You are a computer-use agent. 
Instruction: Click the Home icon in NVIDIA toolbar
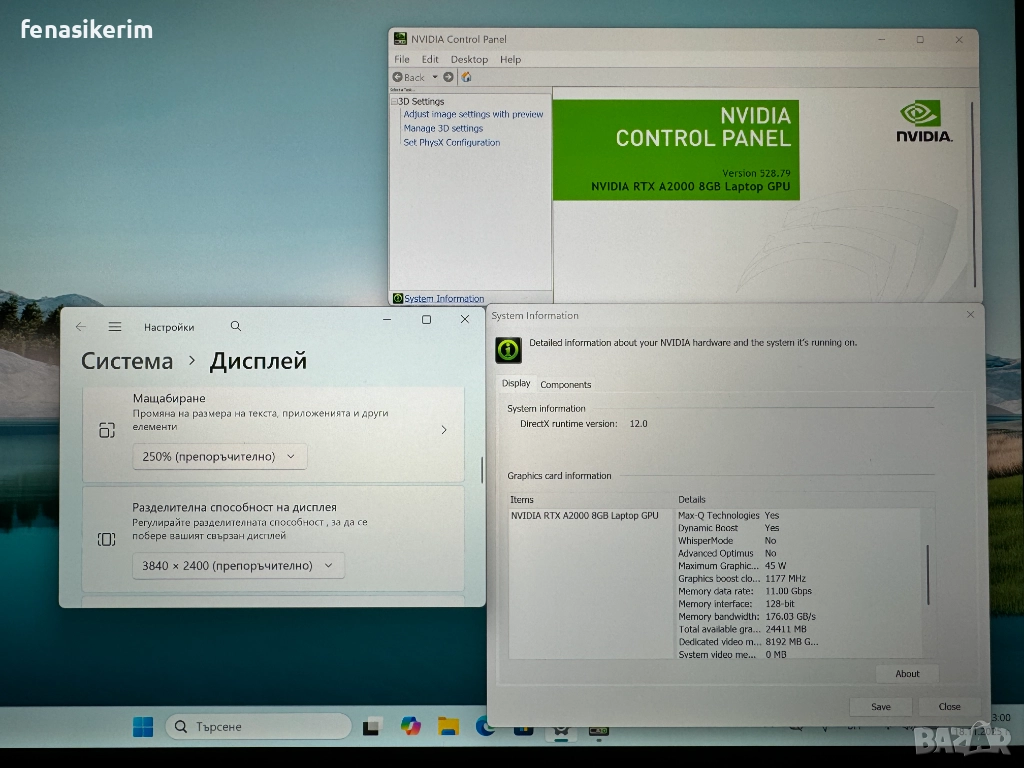(466, 77)
